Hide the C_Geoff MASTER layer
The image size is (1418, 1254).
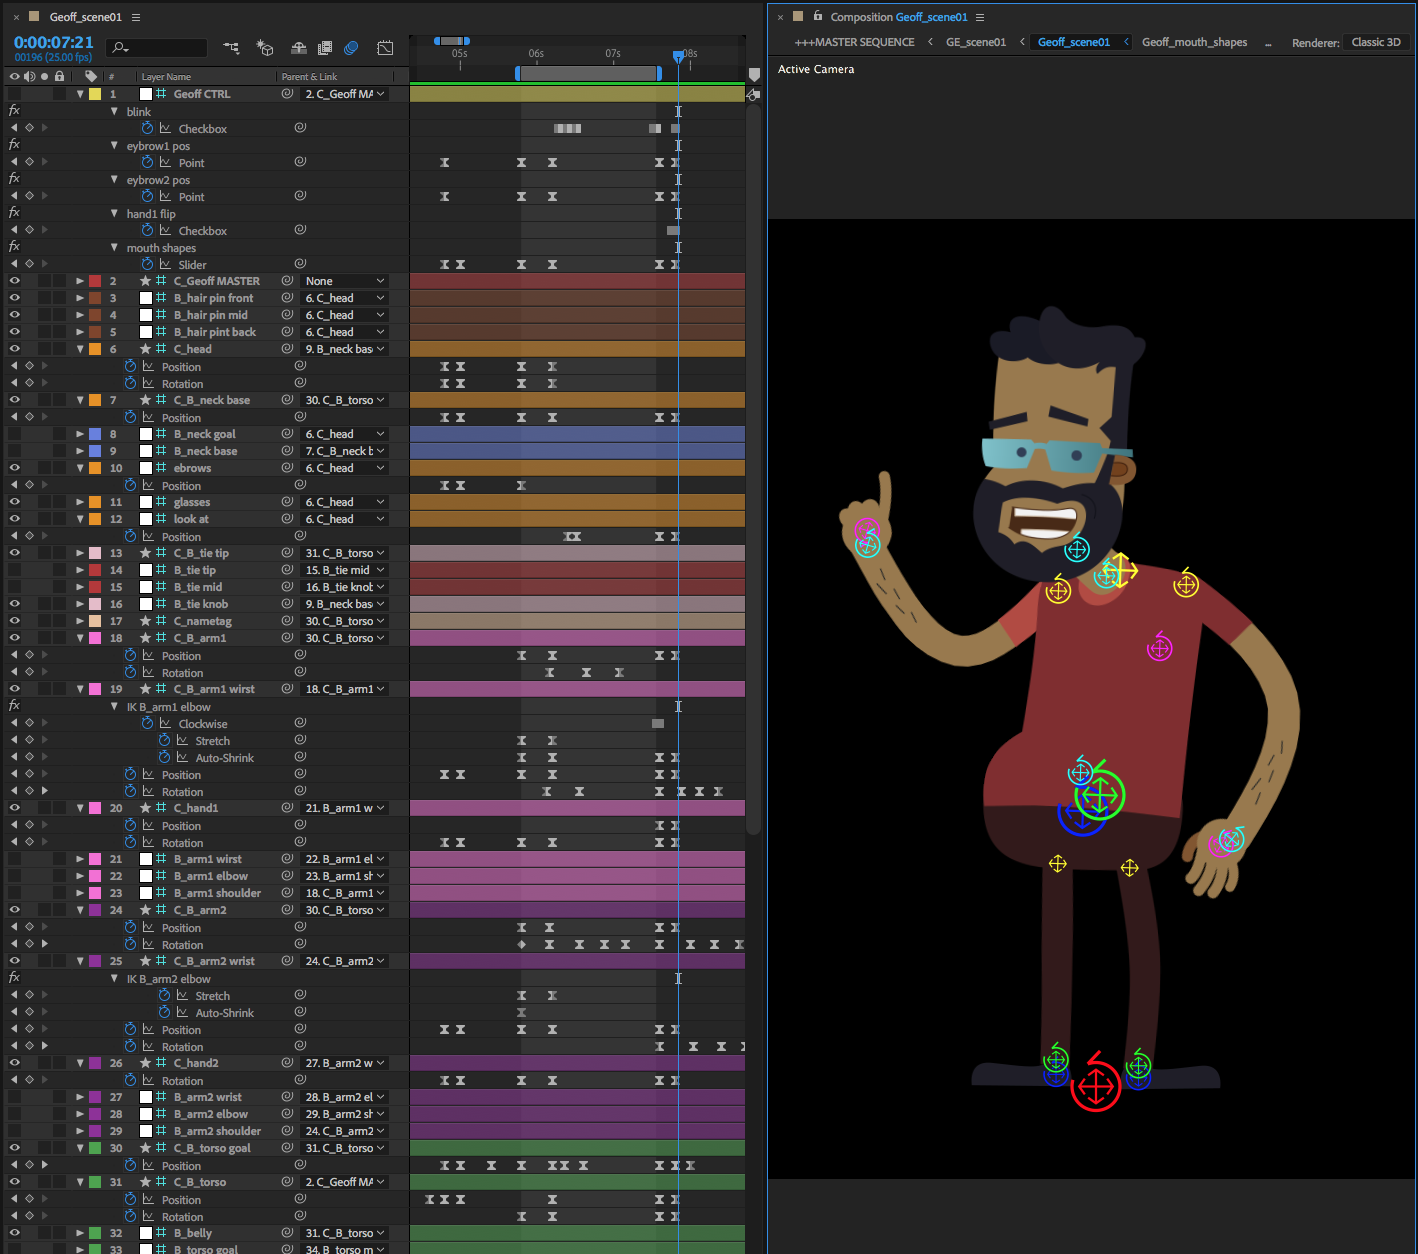pos(14,281)
